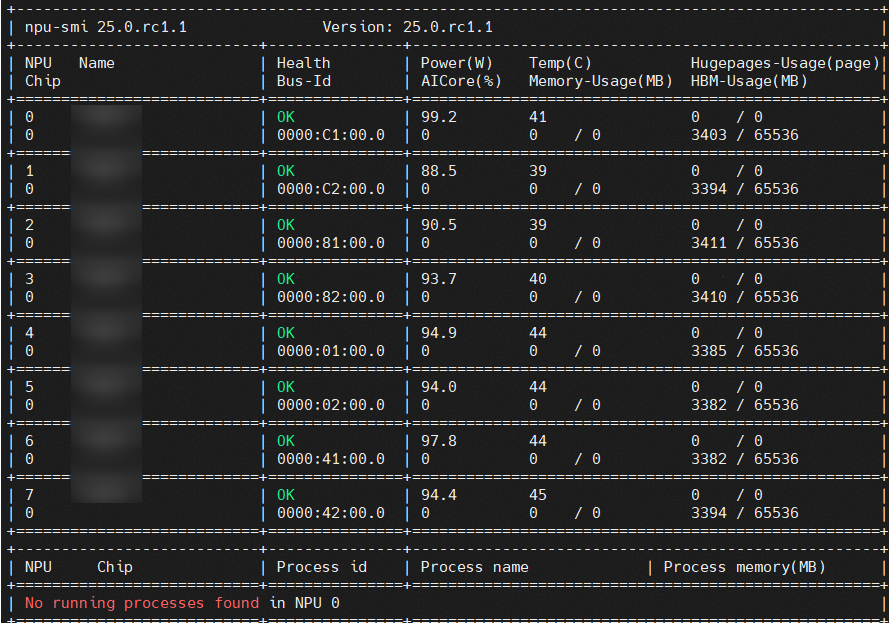The image size is (889, 623).
Task: Click the Health column header
Action: (x=303, y=63)
